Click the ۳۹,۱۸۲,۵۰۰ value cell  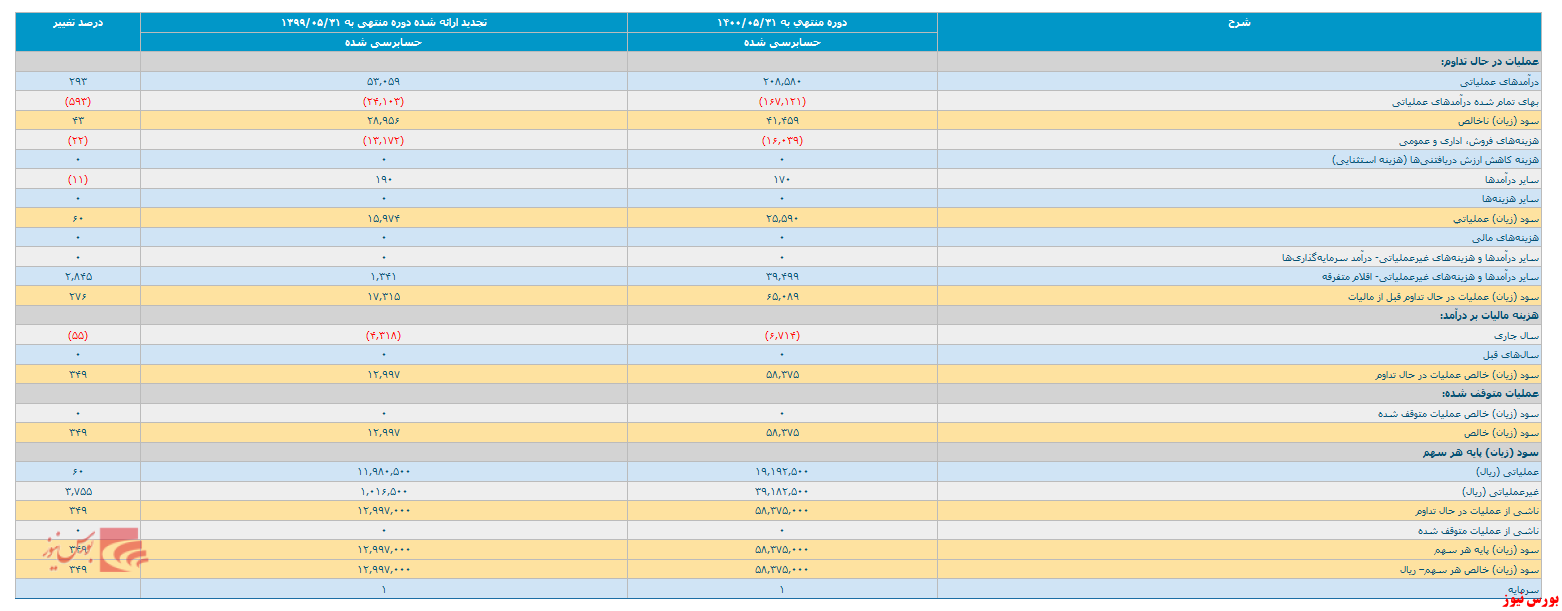[x=782, y=491]
